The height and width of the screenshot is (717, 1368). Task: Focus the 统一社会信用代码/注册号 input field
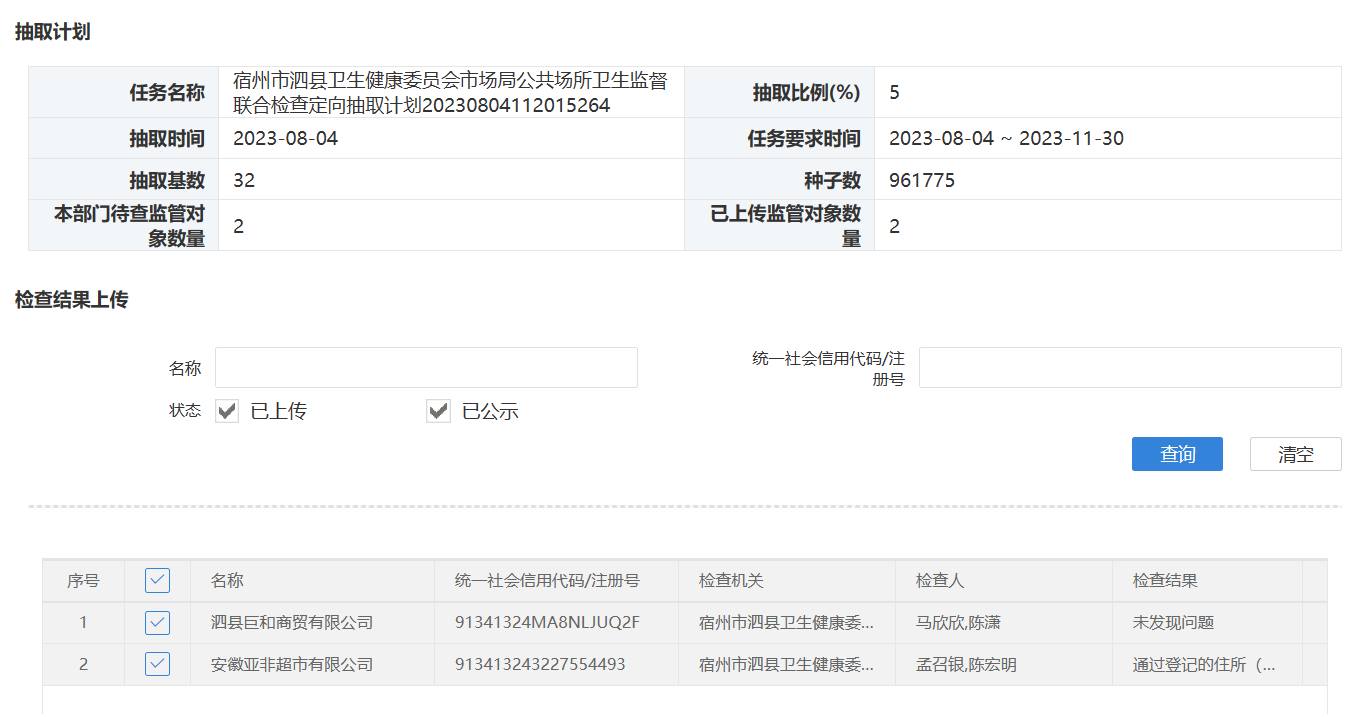pos(1130,368)
